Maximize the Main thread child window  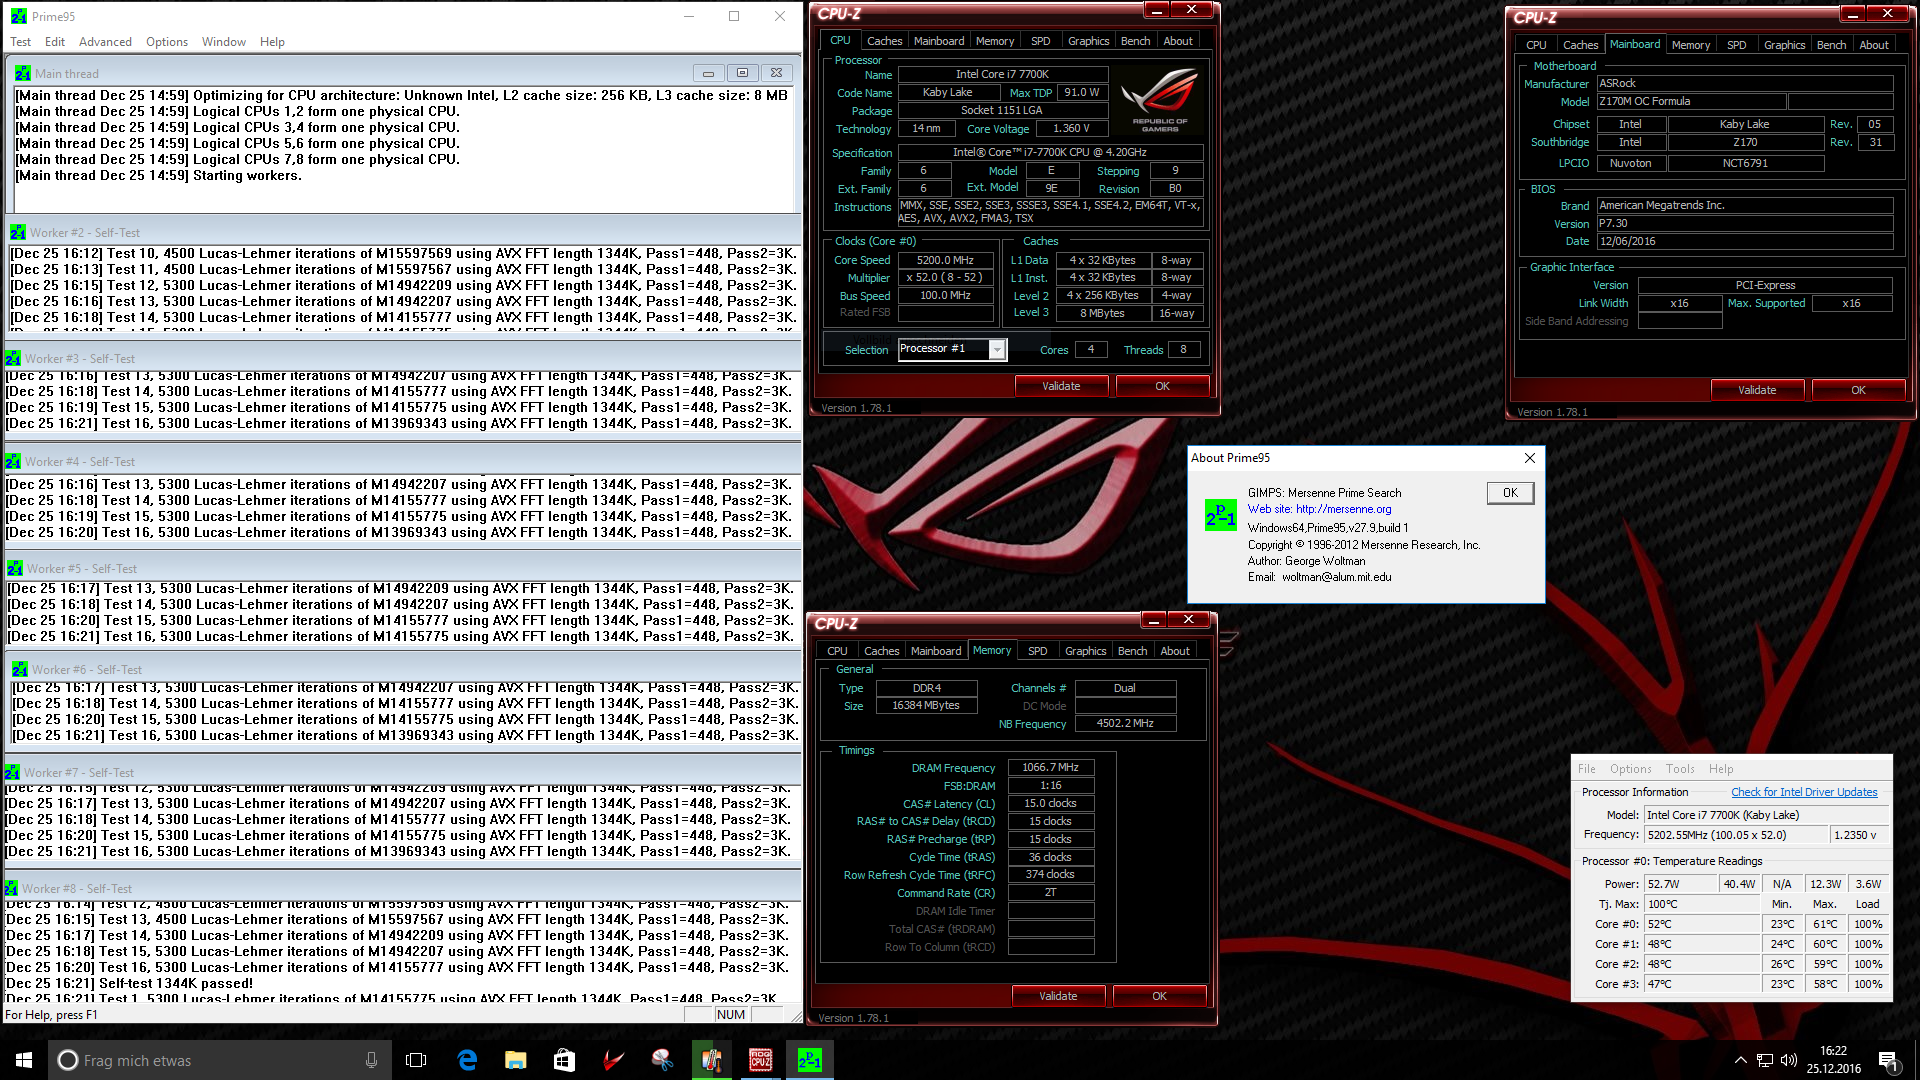pos(742,73)
